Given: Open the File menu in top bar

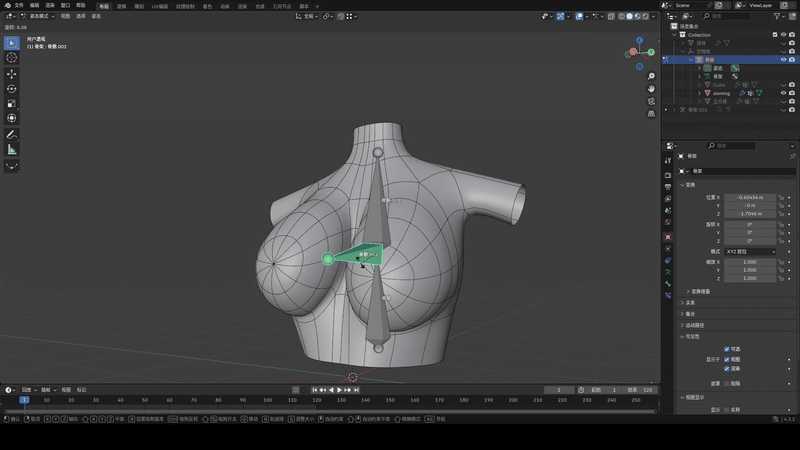Looking at the screenshot, I should (x=19, y=5).
